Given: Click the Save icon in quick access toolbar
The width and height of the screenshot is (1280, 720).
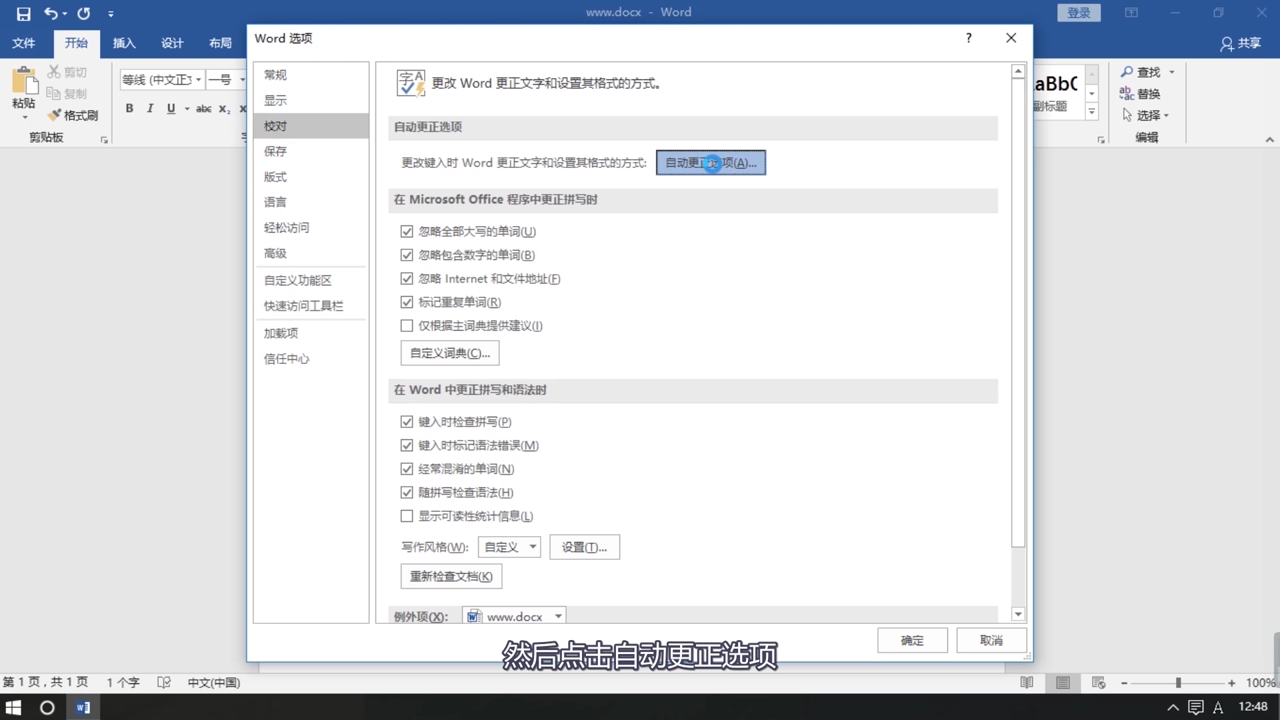Looking at the screenshot, I should (24, 14).
